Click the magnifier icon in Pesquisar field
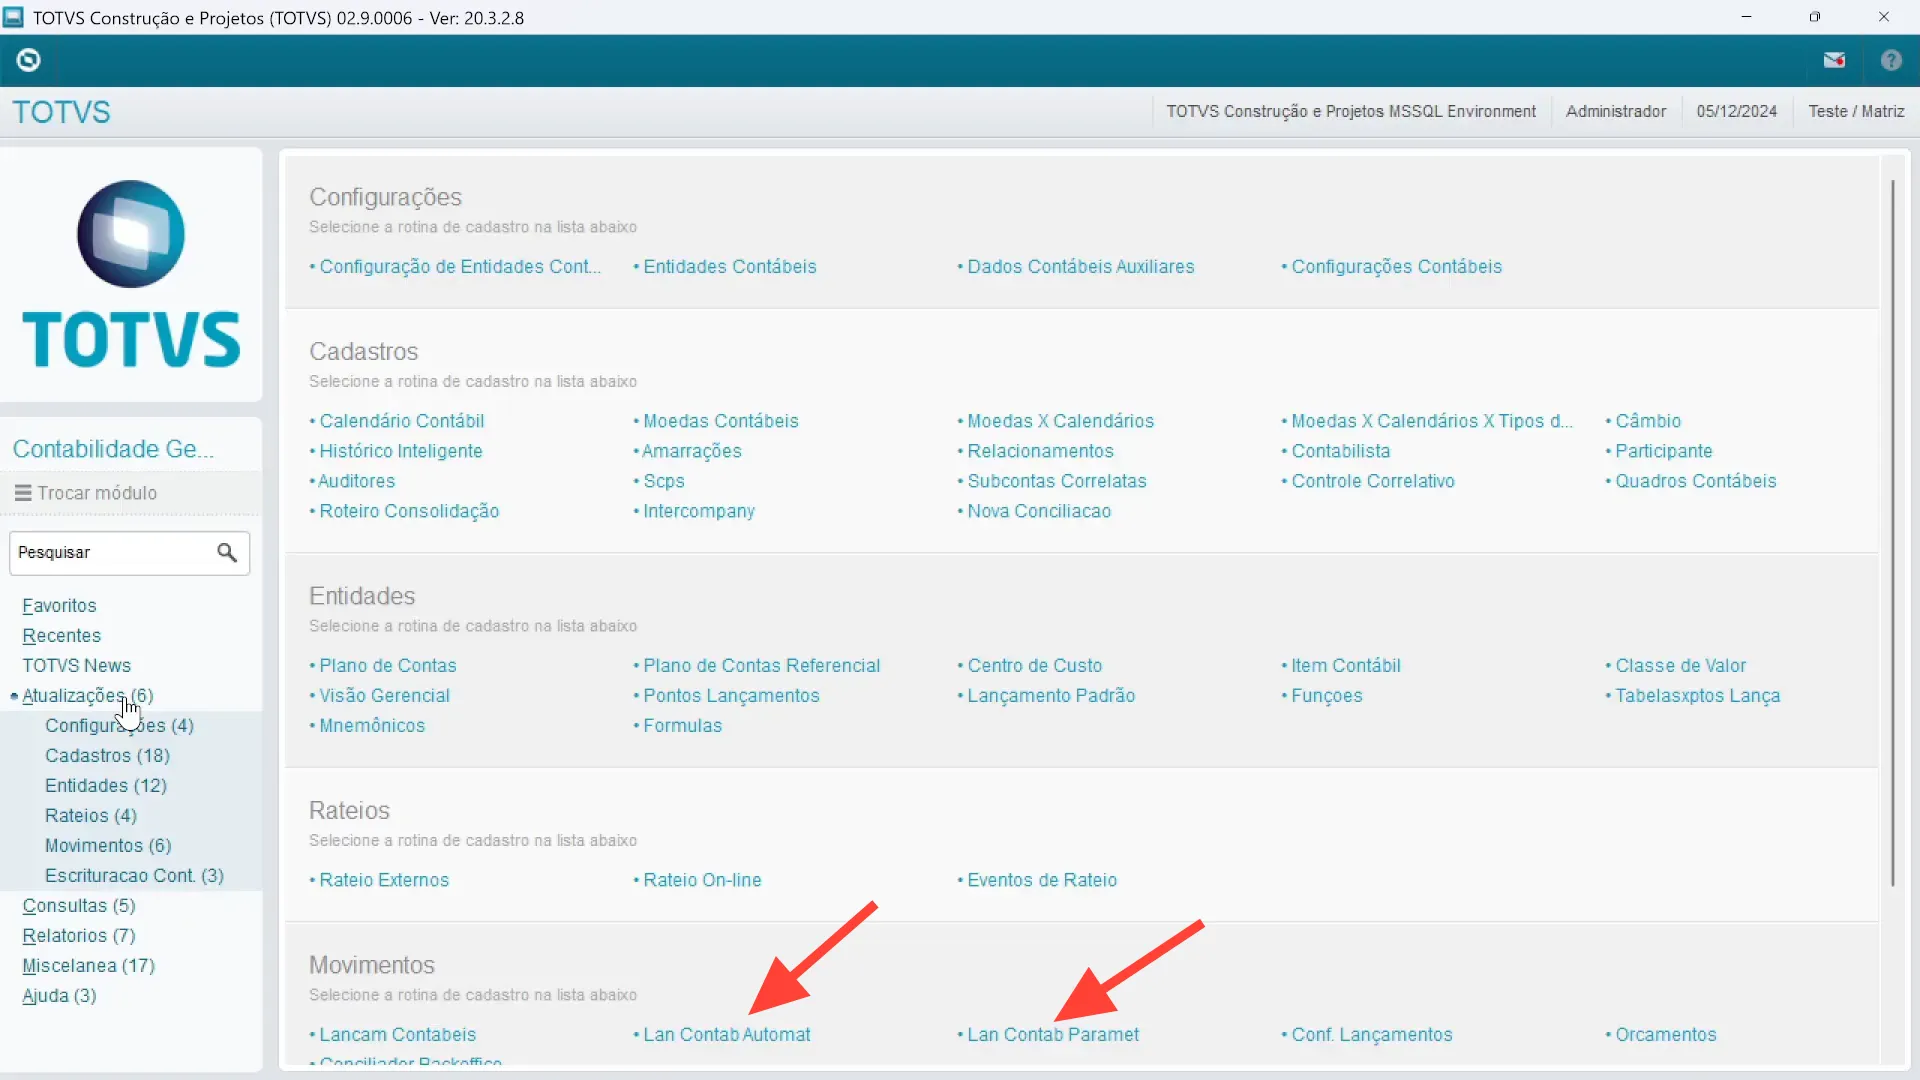Viewport: 1920px width, 1080px height. (x=226, y=553)
